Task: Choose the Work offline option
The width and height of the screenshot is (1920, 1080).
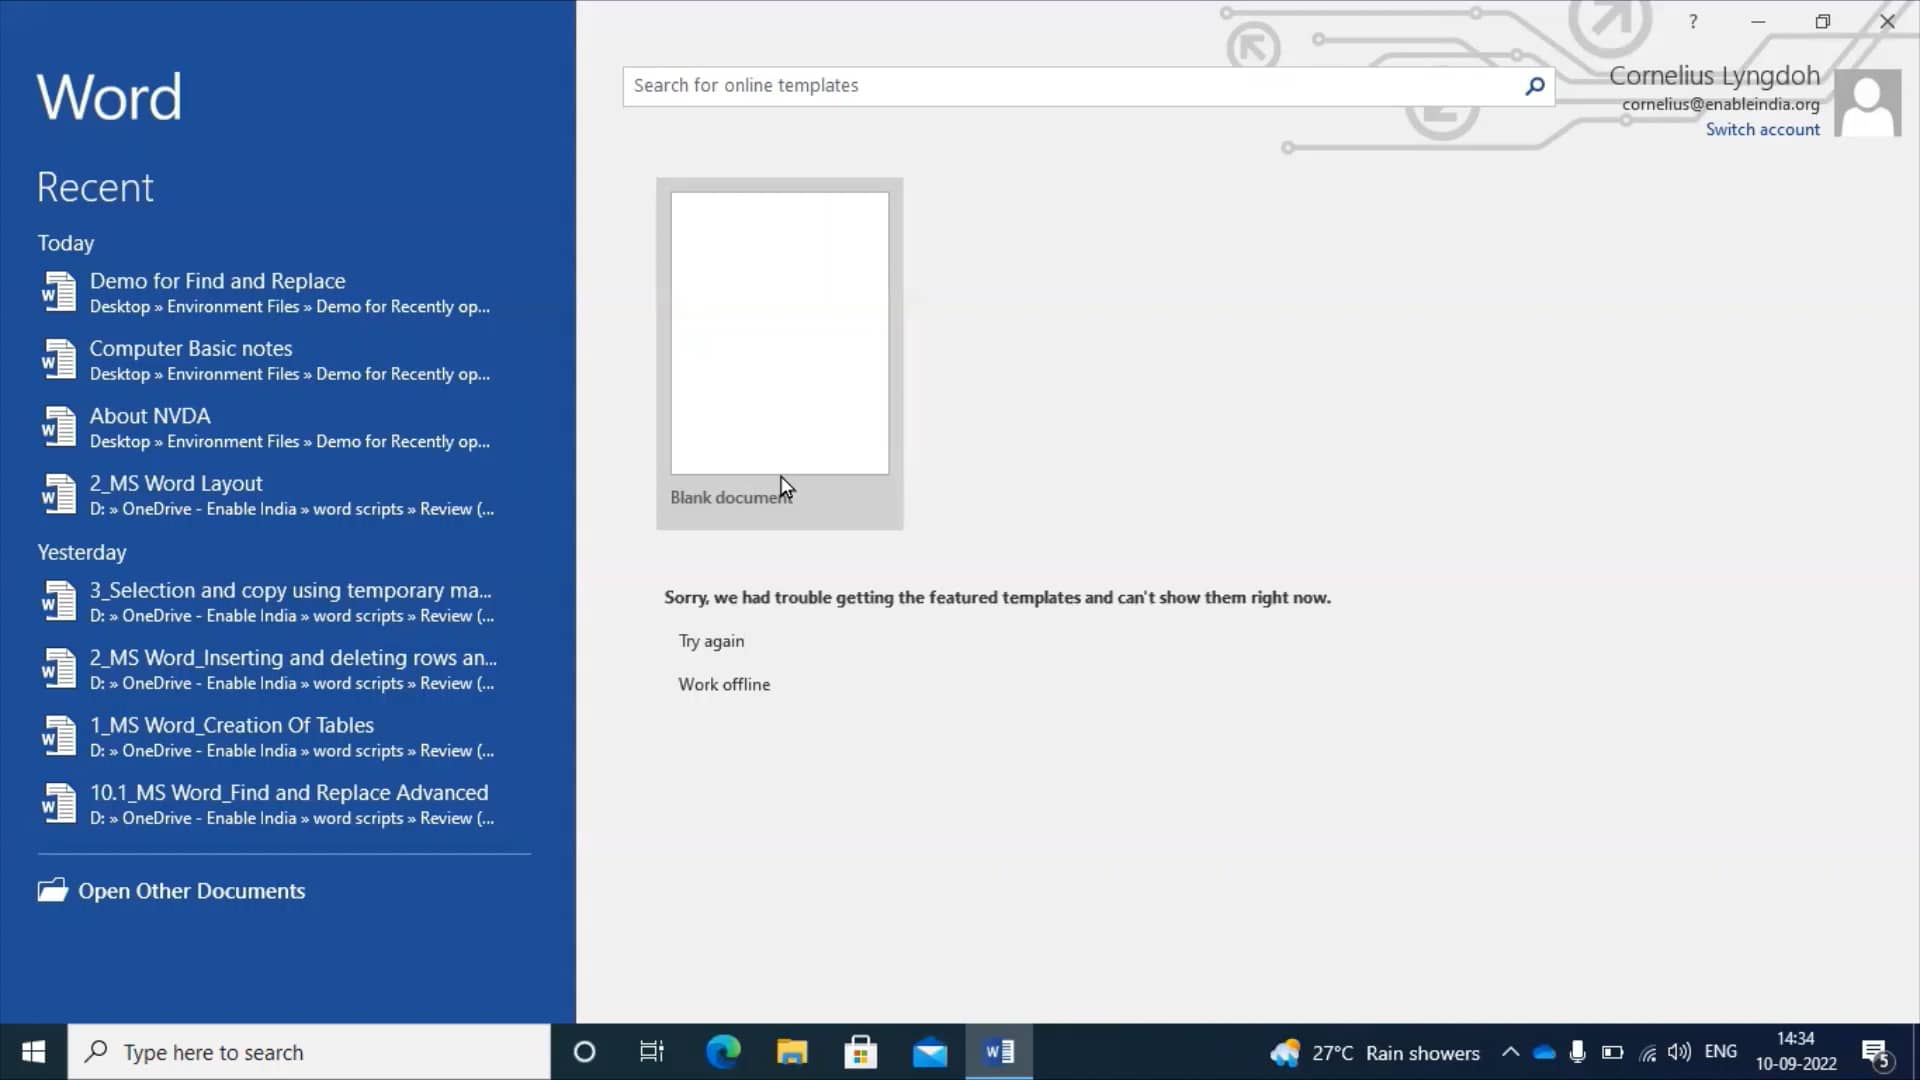Action: pyautogui.click(x=724, y=684)
